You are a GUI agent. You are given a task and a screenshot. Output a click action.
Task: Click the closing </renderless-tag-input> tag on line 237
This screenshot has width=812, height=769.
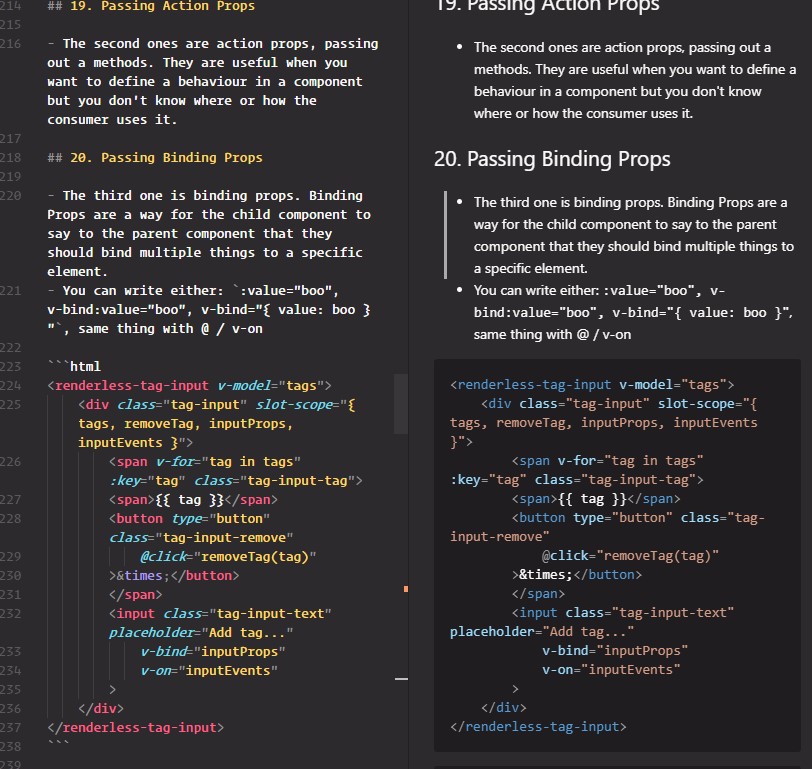[142, 727]
